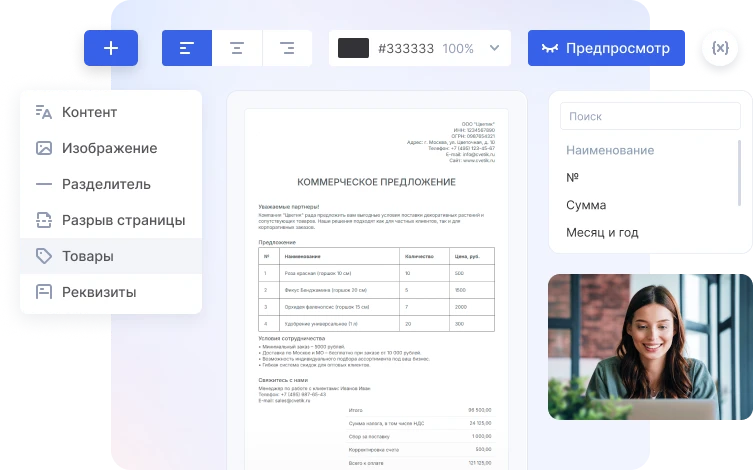The image size is (753, 470).
Task: Click the #333333 color swatch
Action: tap(353, 48)
